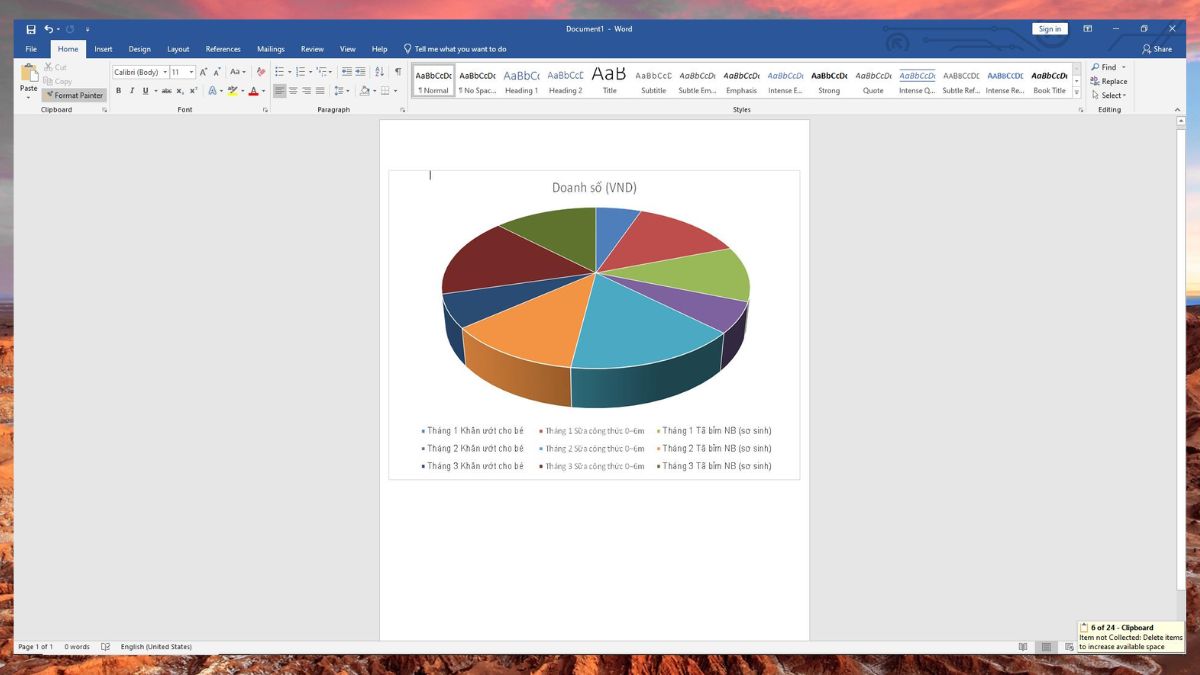
Task: Click the Save icon in title bar
Action: click(x=31, y=29)
